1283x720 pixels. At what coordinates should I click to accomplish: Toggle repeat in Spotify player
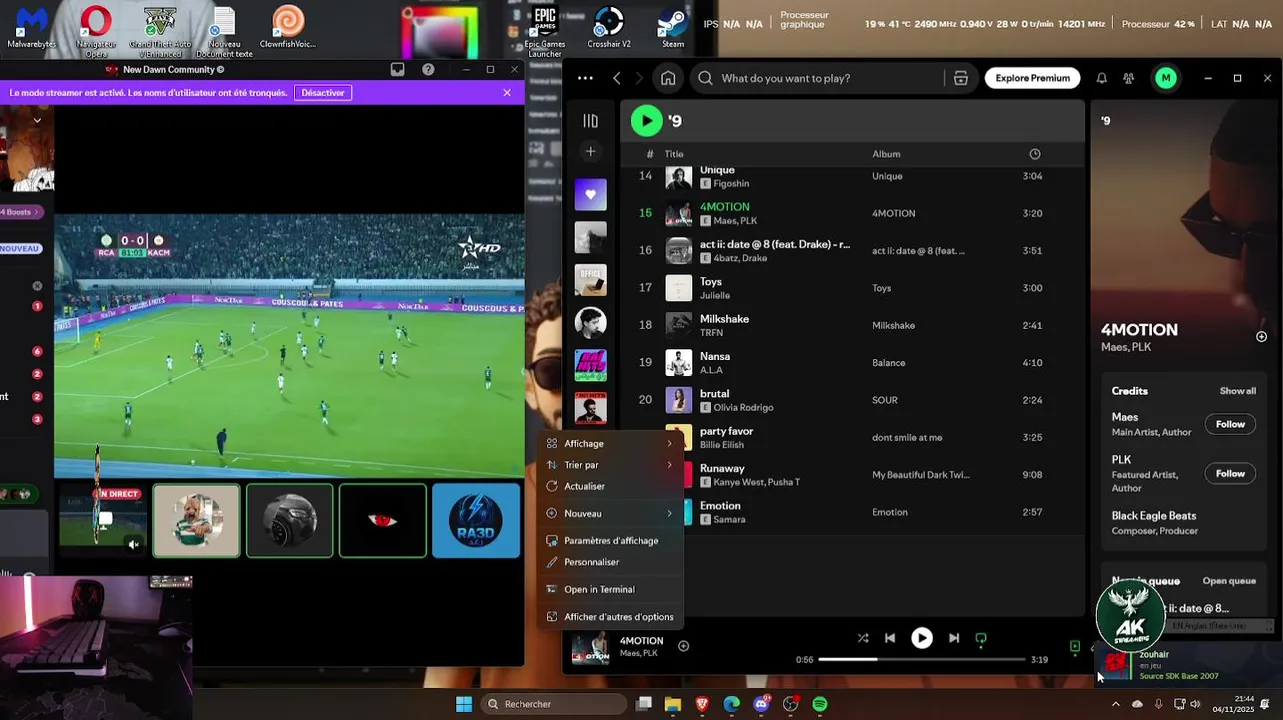click(981, 638)
